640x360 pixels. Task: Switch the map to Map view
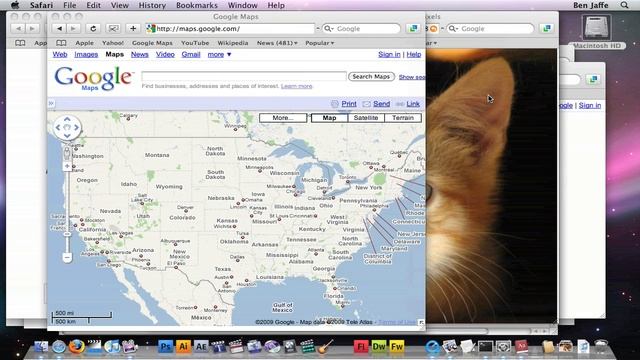[x=329, y=118]
